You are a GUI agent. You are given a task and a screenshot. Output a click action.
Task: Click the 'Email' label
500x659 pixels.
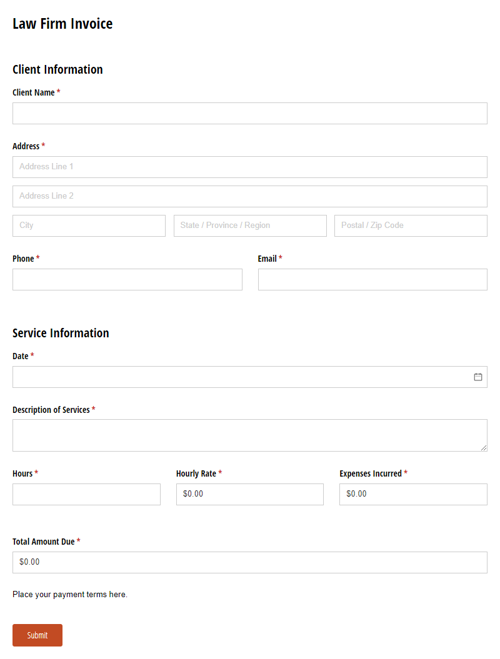(267, 258)
